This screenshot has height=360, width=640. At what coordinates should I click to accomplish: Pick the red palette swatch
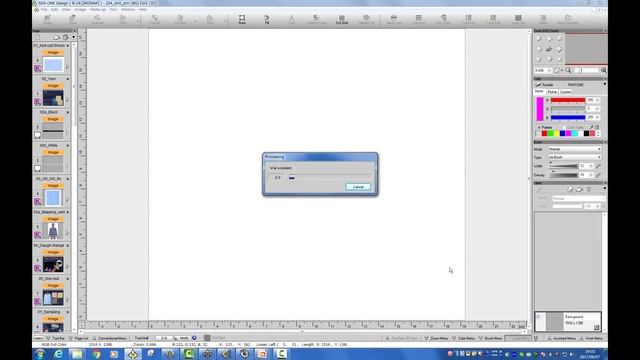click(544, 133)
